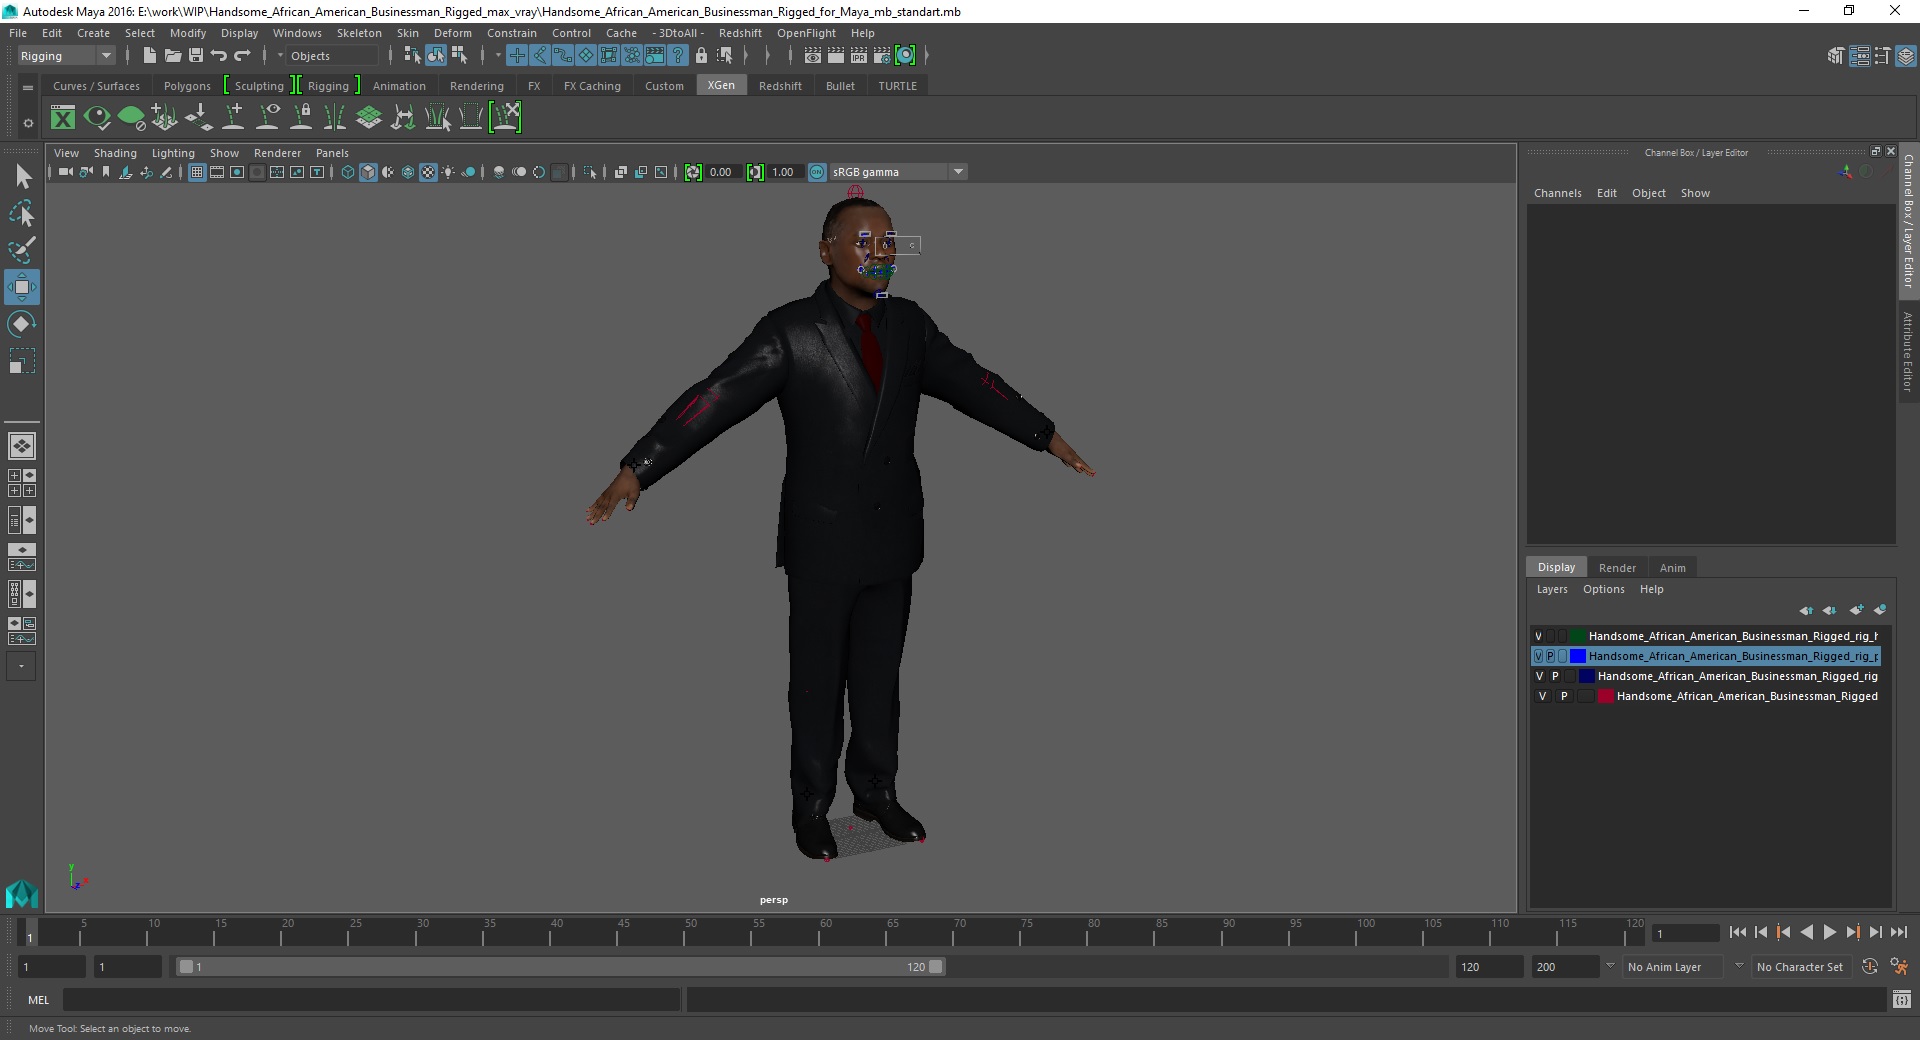Toggle visibility of green rig layer
This screenshot has height=1040, width=1920.
1539,636
